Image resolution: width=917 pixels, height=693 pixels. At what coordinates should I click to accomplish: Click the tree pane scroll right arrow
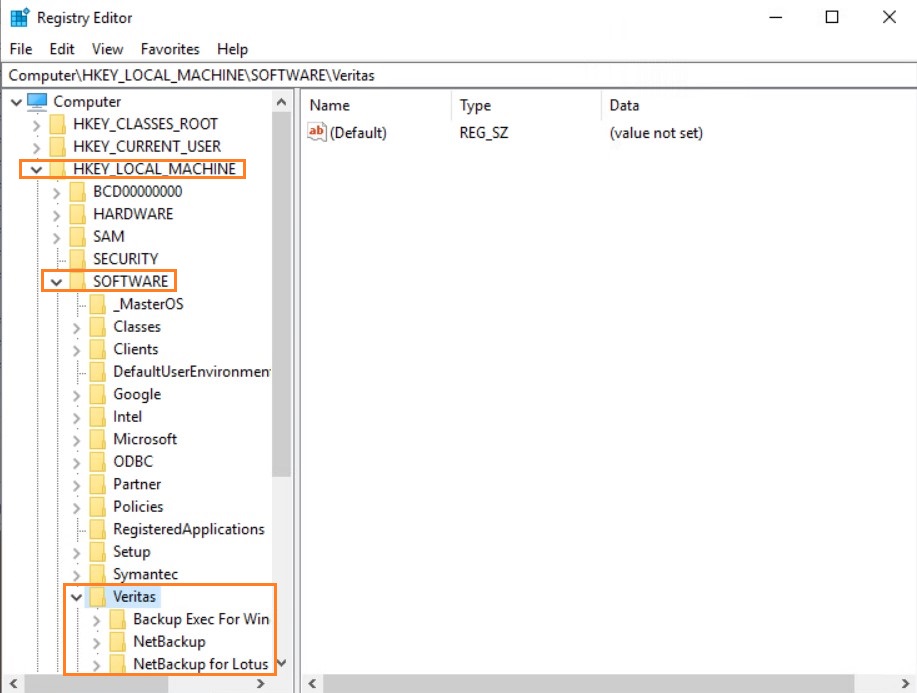(x=261, y=683)
